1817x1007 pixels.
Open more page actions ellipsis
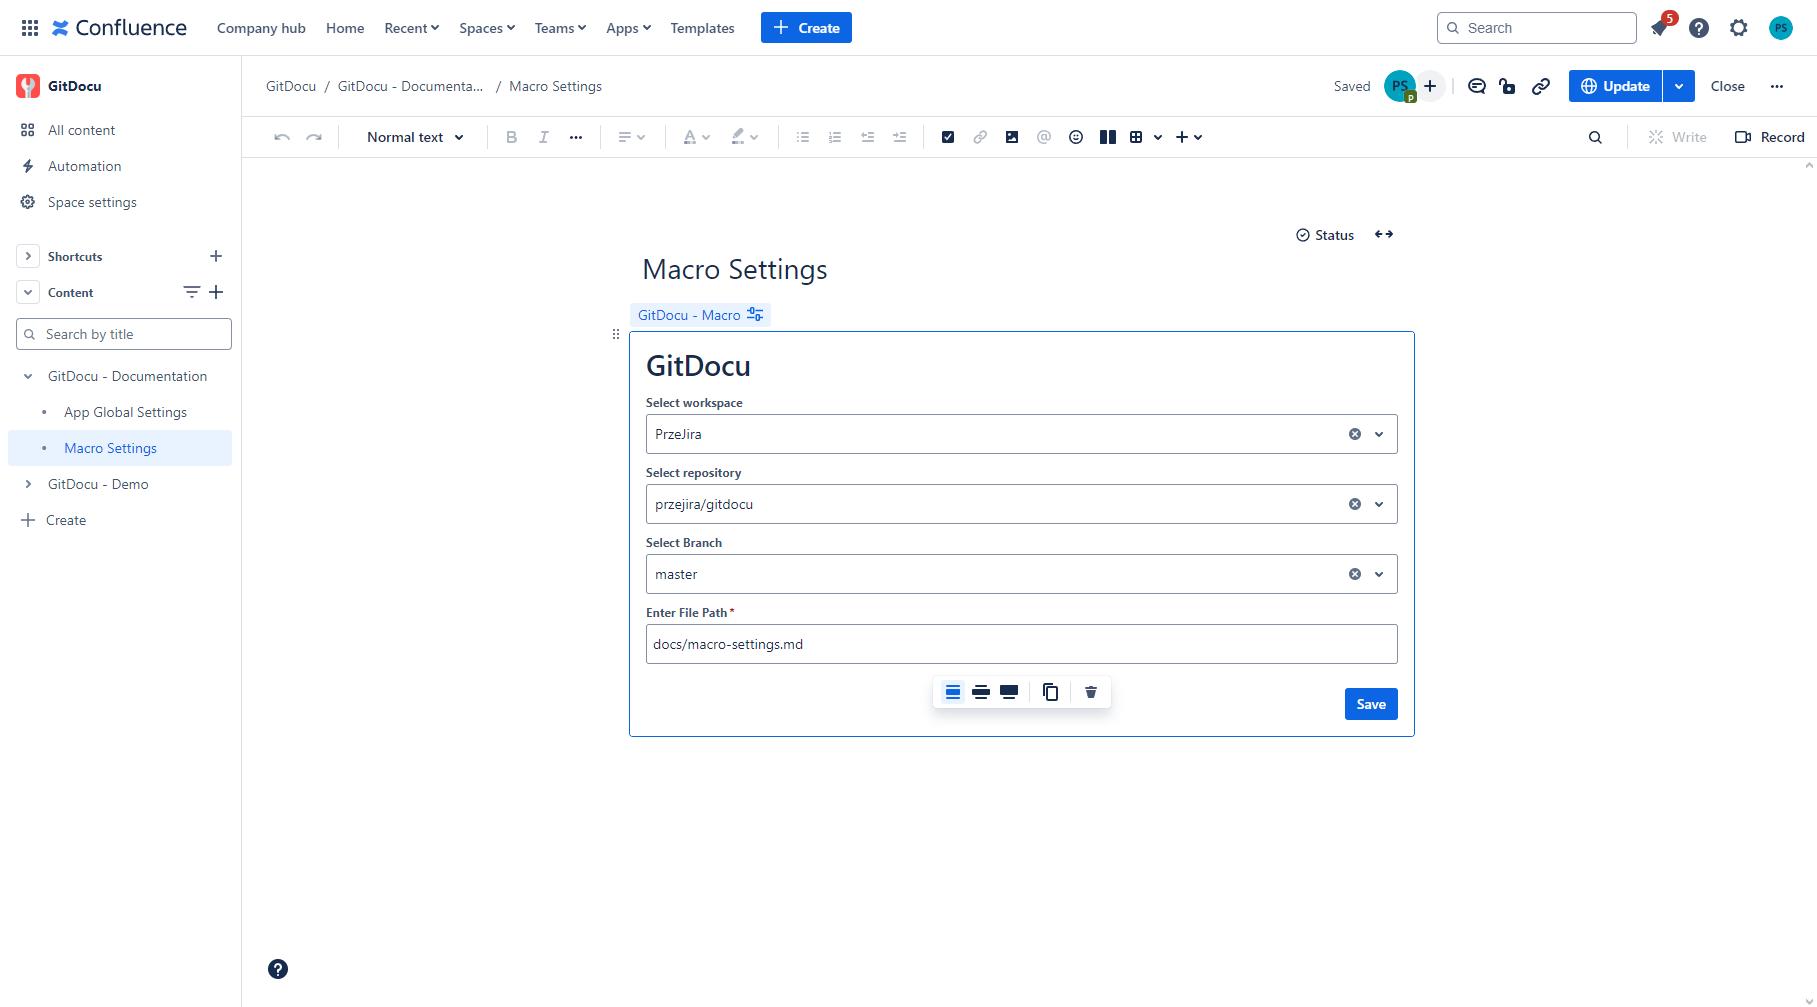click(1777, 86)
